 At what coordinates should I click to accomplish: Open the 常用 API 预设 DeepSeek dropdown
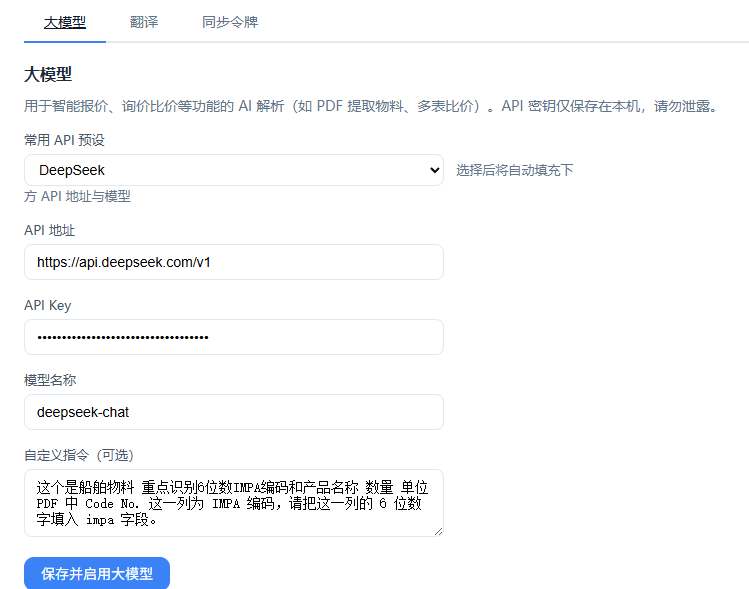coord(234,170)
